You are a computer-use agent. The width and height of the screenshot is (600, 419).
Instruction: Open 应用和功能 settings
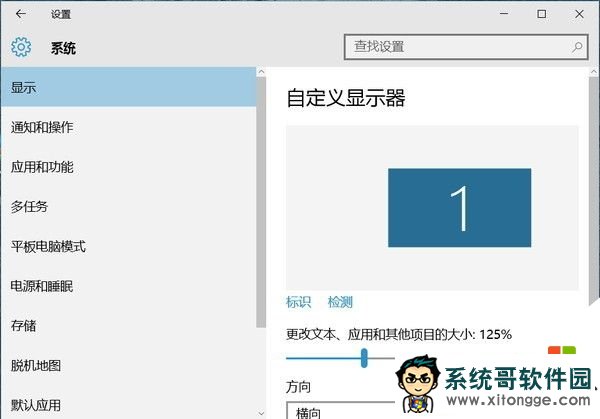click(x=129, y=167)
